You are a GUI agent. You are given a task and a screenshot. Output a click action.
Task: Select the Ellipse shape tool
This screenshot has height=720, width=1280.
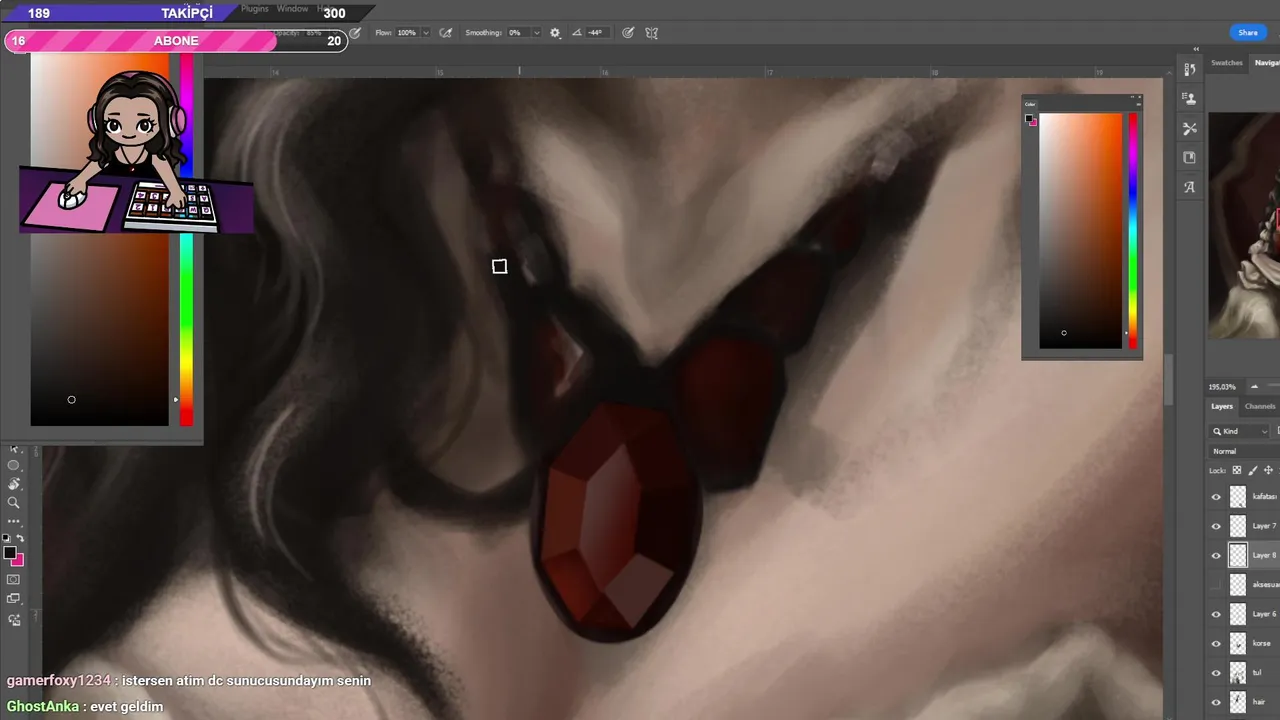click(x=13, y=466)
